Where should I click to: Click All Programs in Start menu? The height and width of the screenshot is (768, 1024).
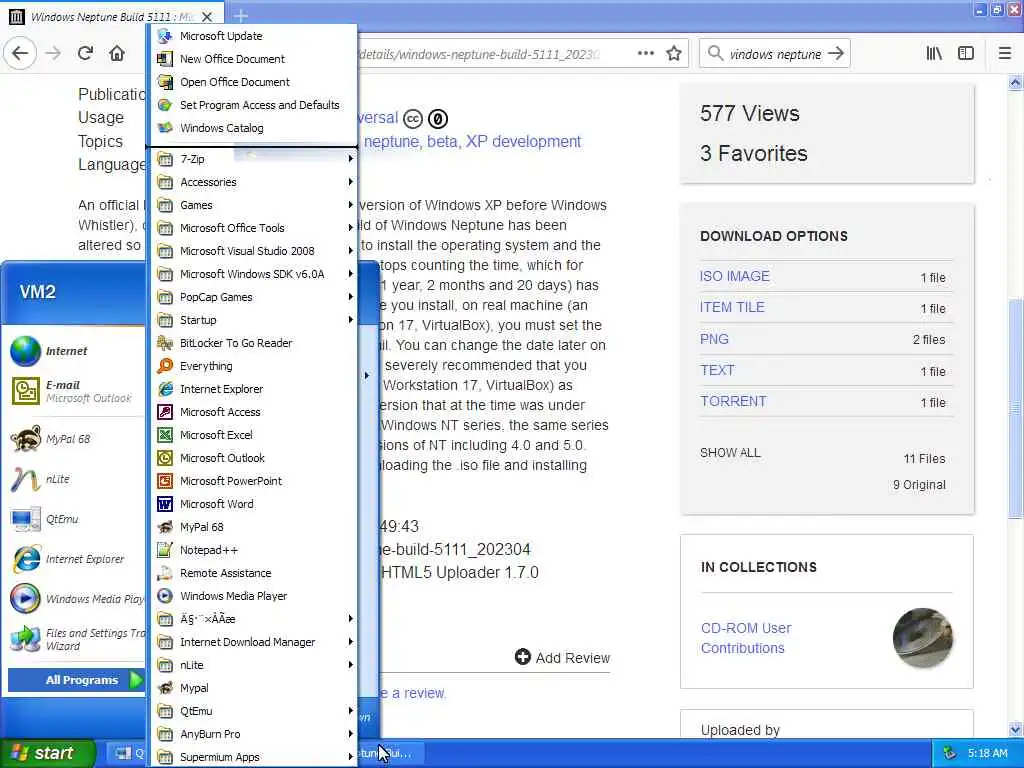point(76,680)
